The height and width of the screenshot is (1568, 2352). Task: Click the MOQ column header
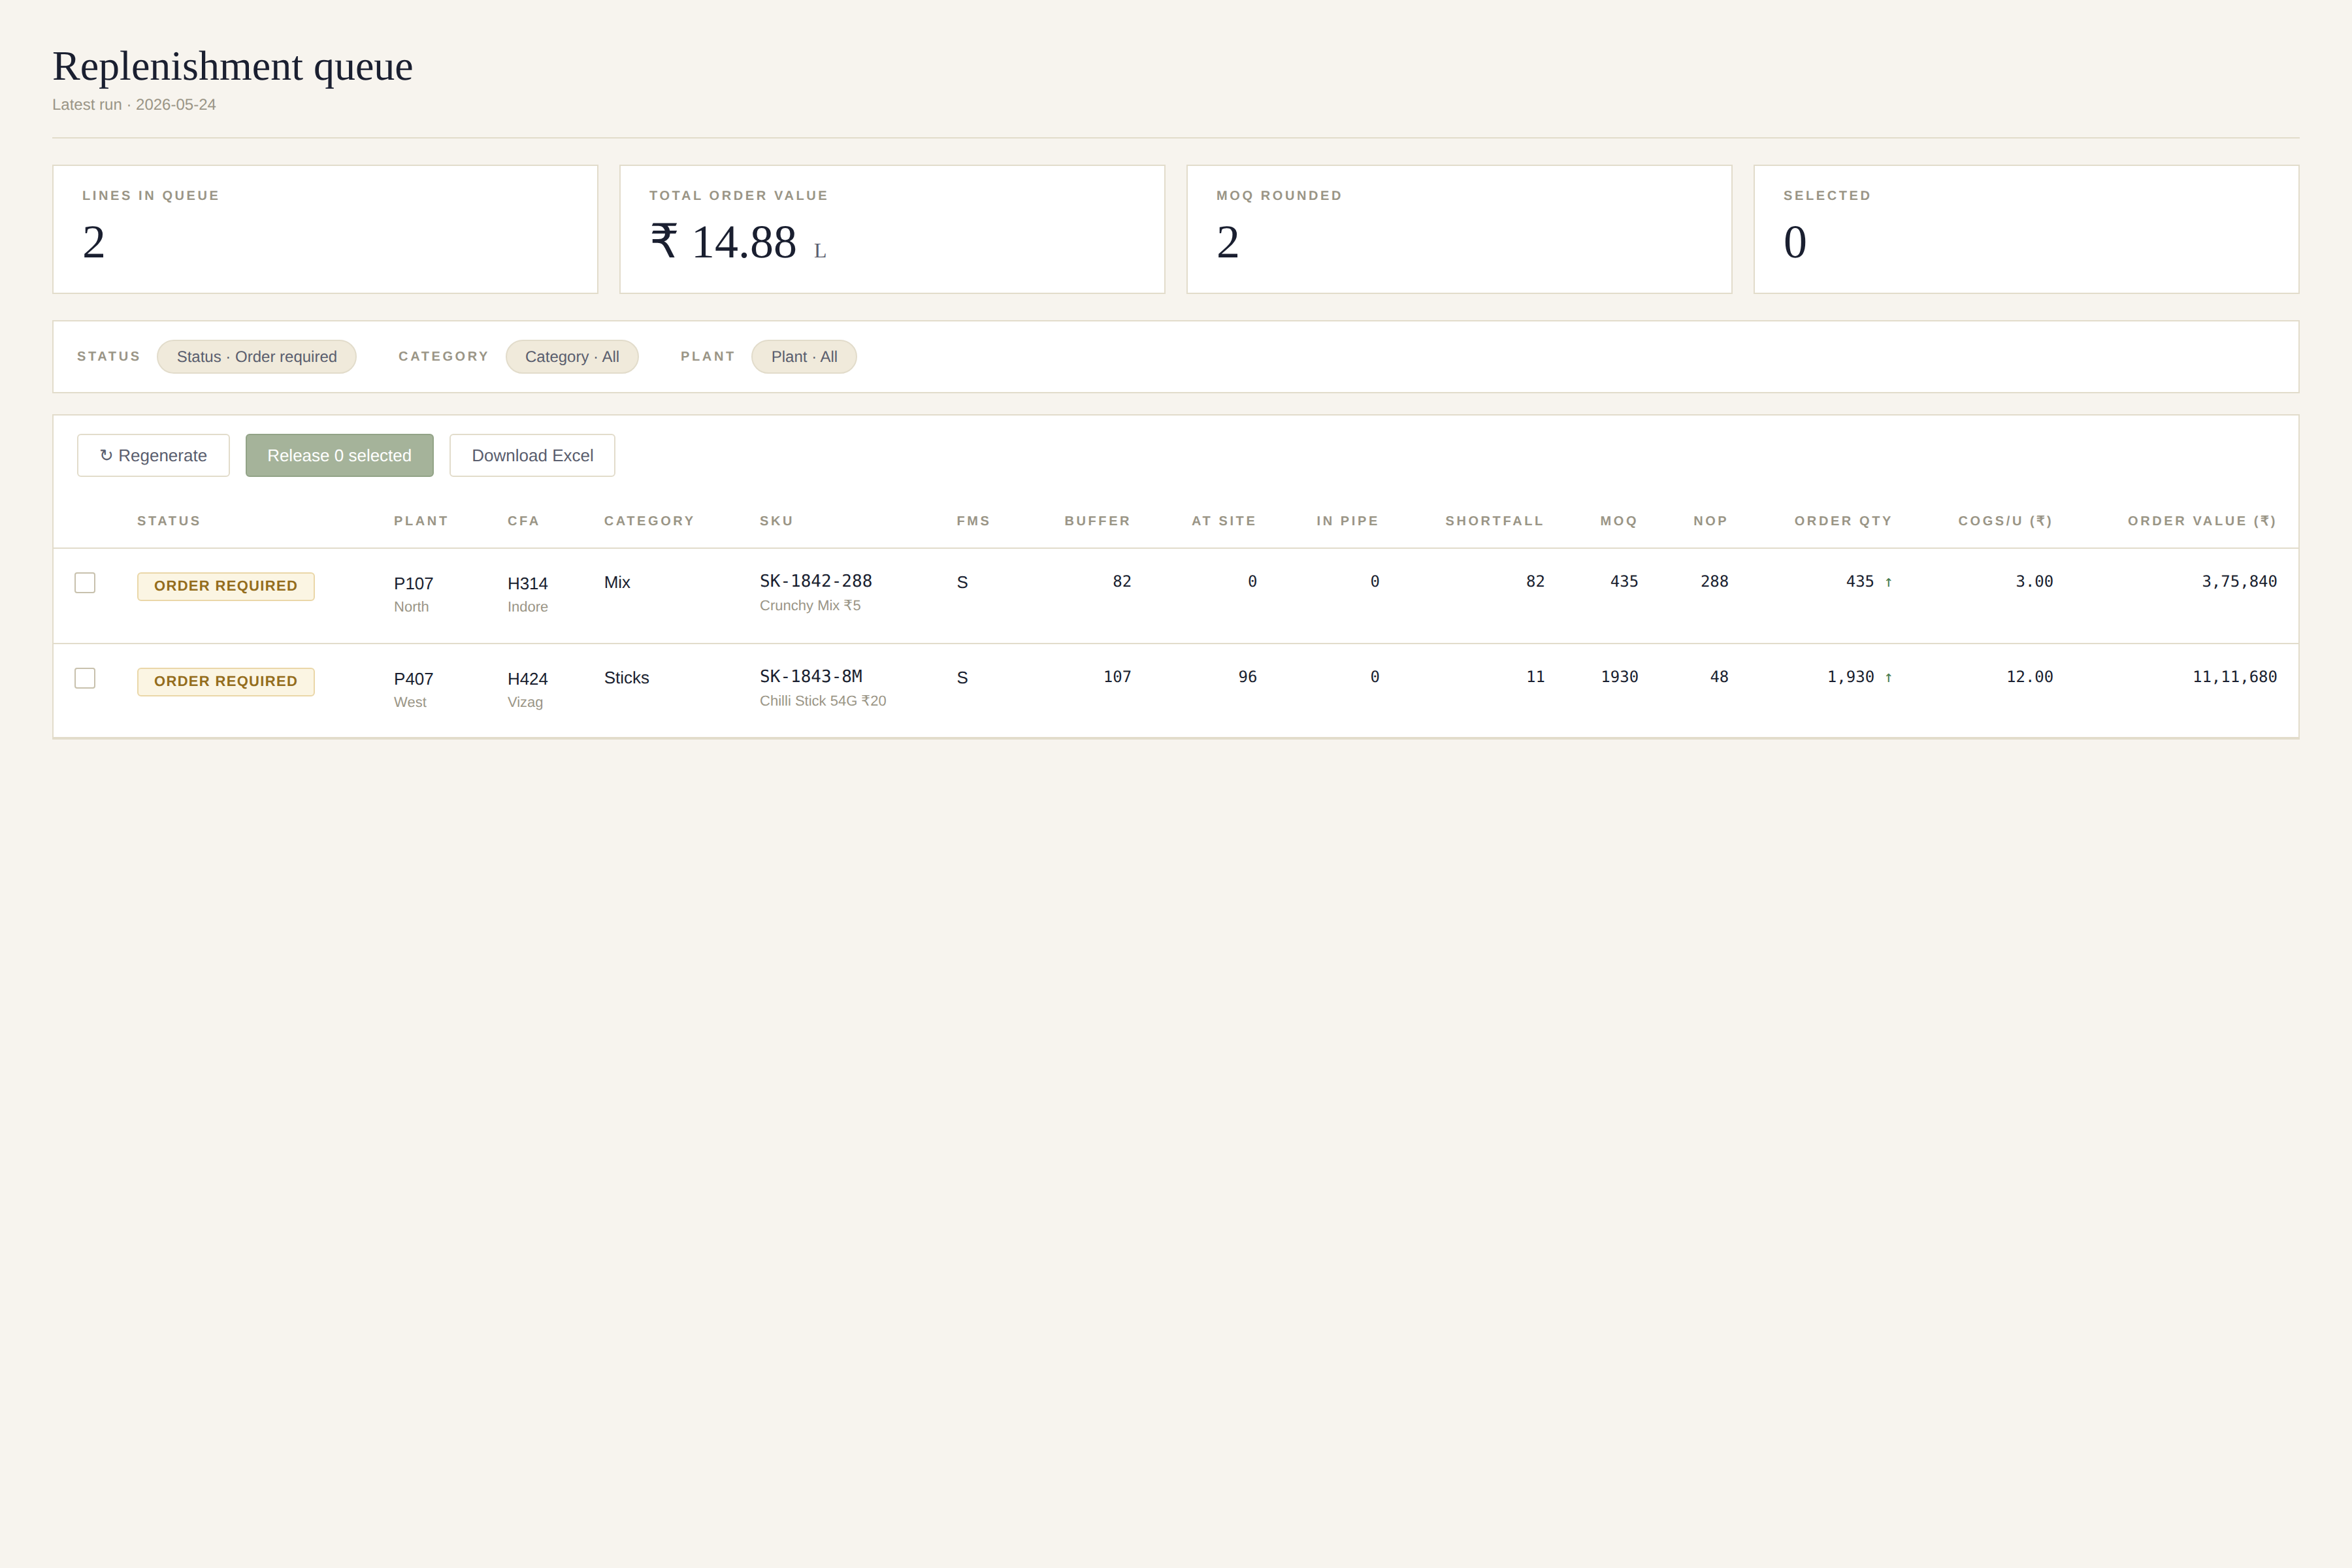[1618, 521]
